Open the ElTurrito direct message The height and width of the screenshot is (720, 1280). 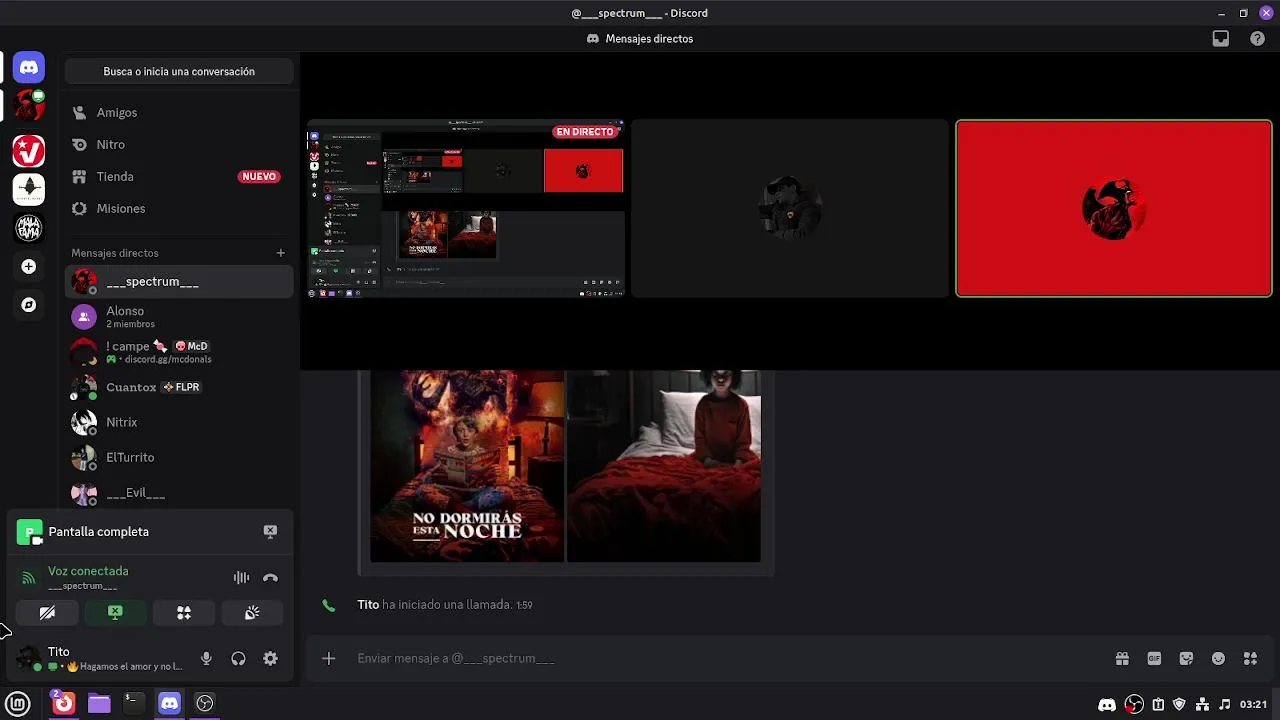tap(179, 457)
